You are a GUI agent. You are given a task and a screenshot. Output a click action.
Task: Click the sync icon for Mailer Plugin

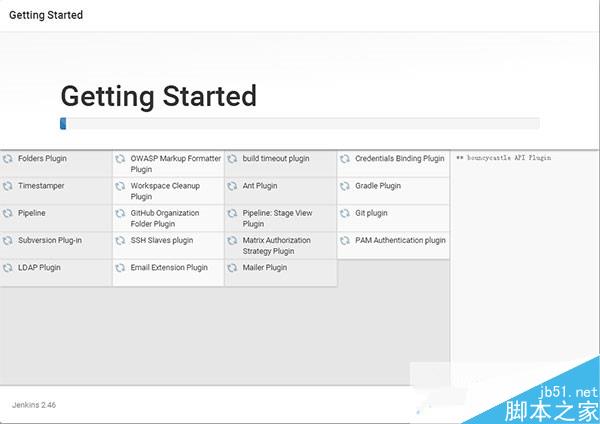tap(232, 268)
